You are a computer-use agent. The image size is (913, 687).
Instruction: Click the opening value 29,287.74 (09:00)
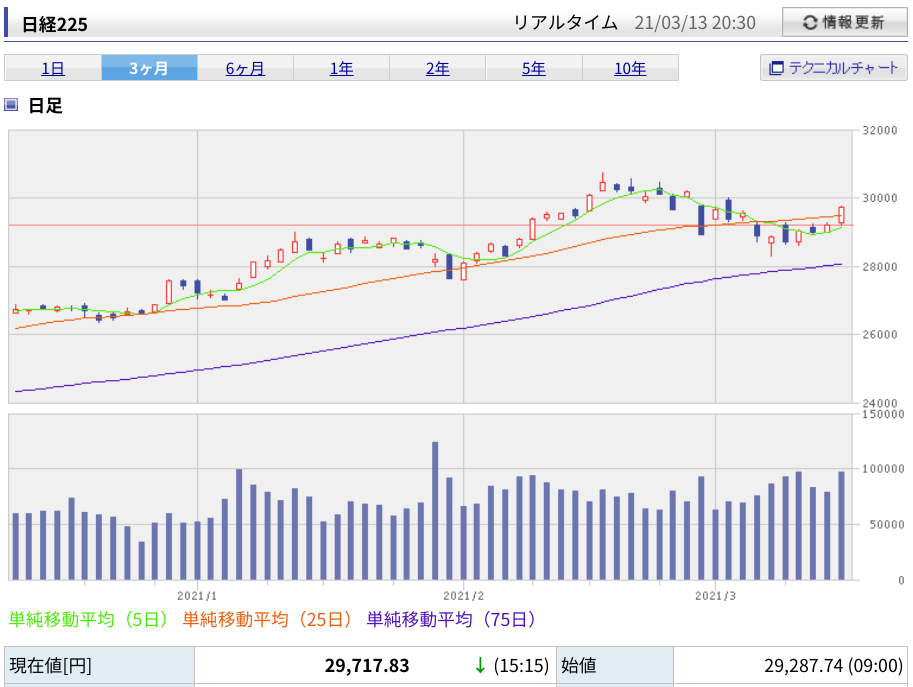pyautogui.click(x=833, y=665)
